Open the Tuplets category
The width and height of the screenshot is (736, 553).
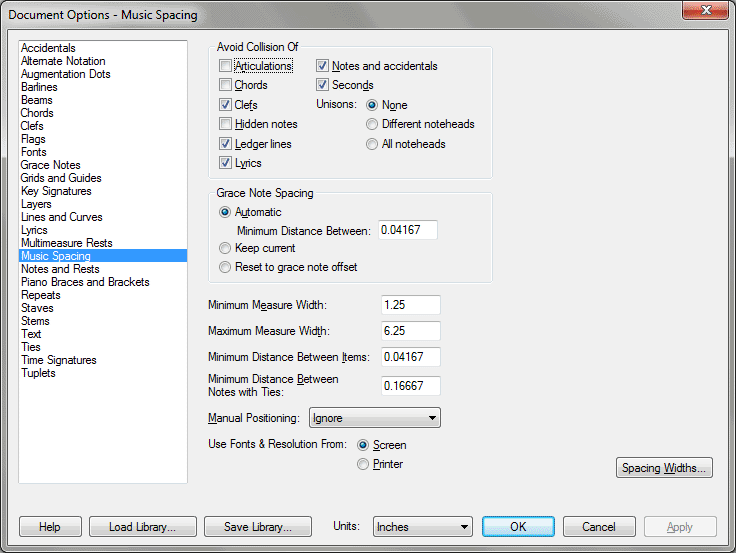(x=39, y=373)
